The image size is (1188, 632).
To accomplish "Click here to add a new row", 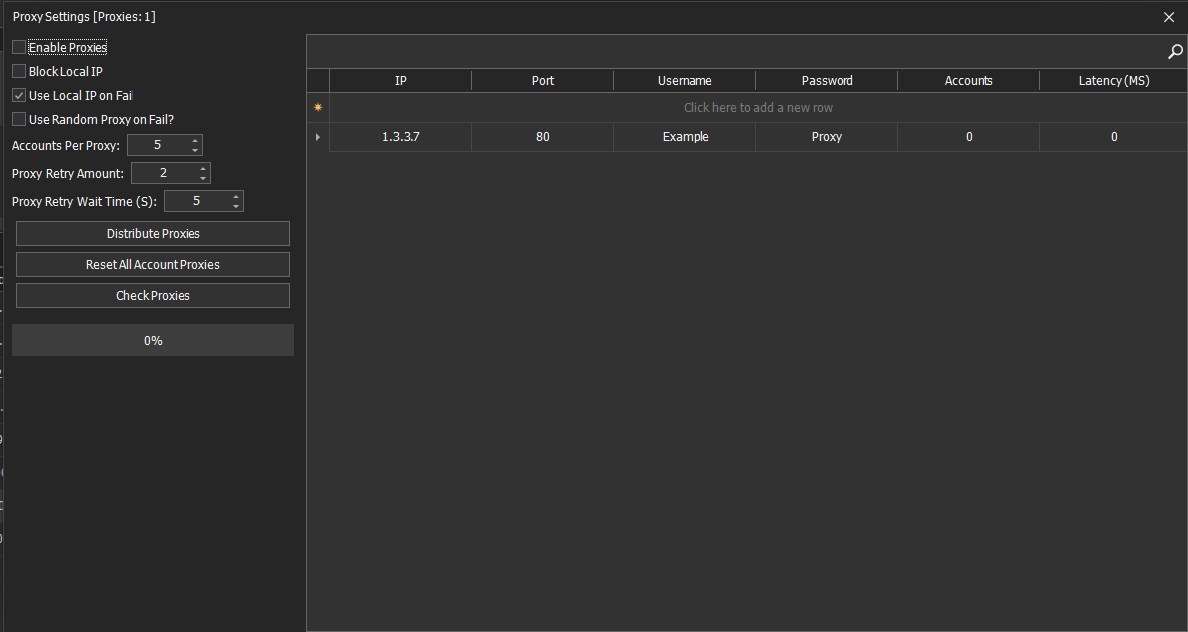I will pyautogui.click(x=758, y=107).
